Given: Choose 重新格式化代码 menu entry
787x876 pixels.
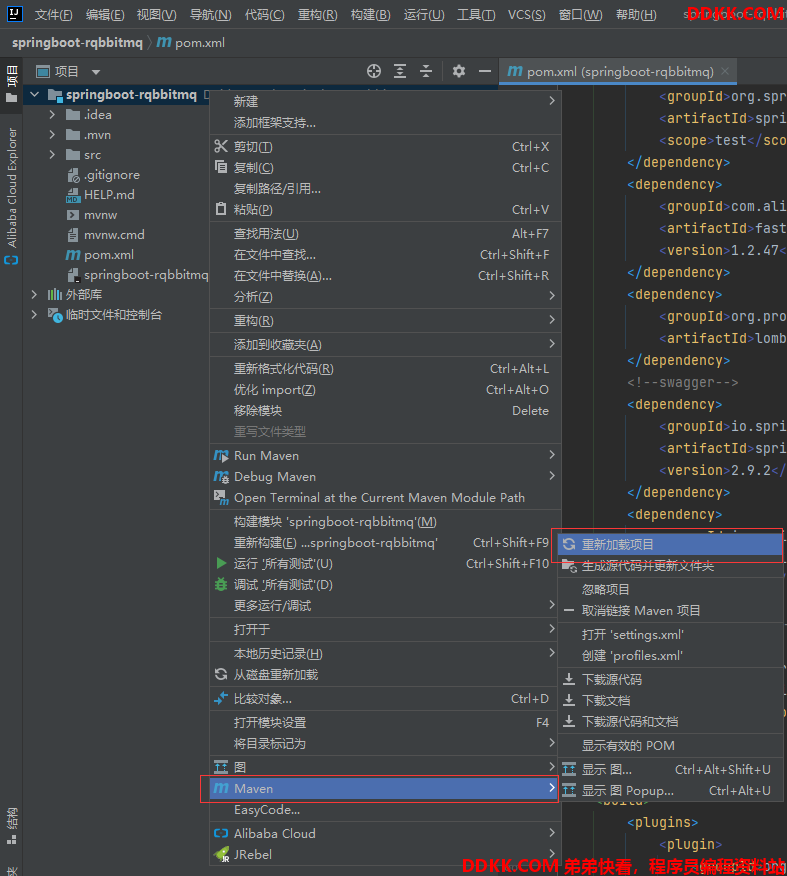Looking at the screenshot, I should point(385,369).
